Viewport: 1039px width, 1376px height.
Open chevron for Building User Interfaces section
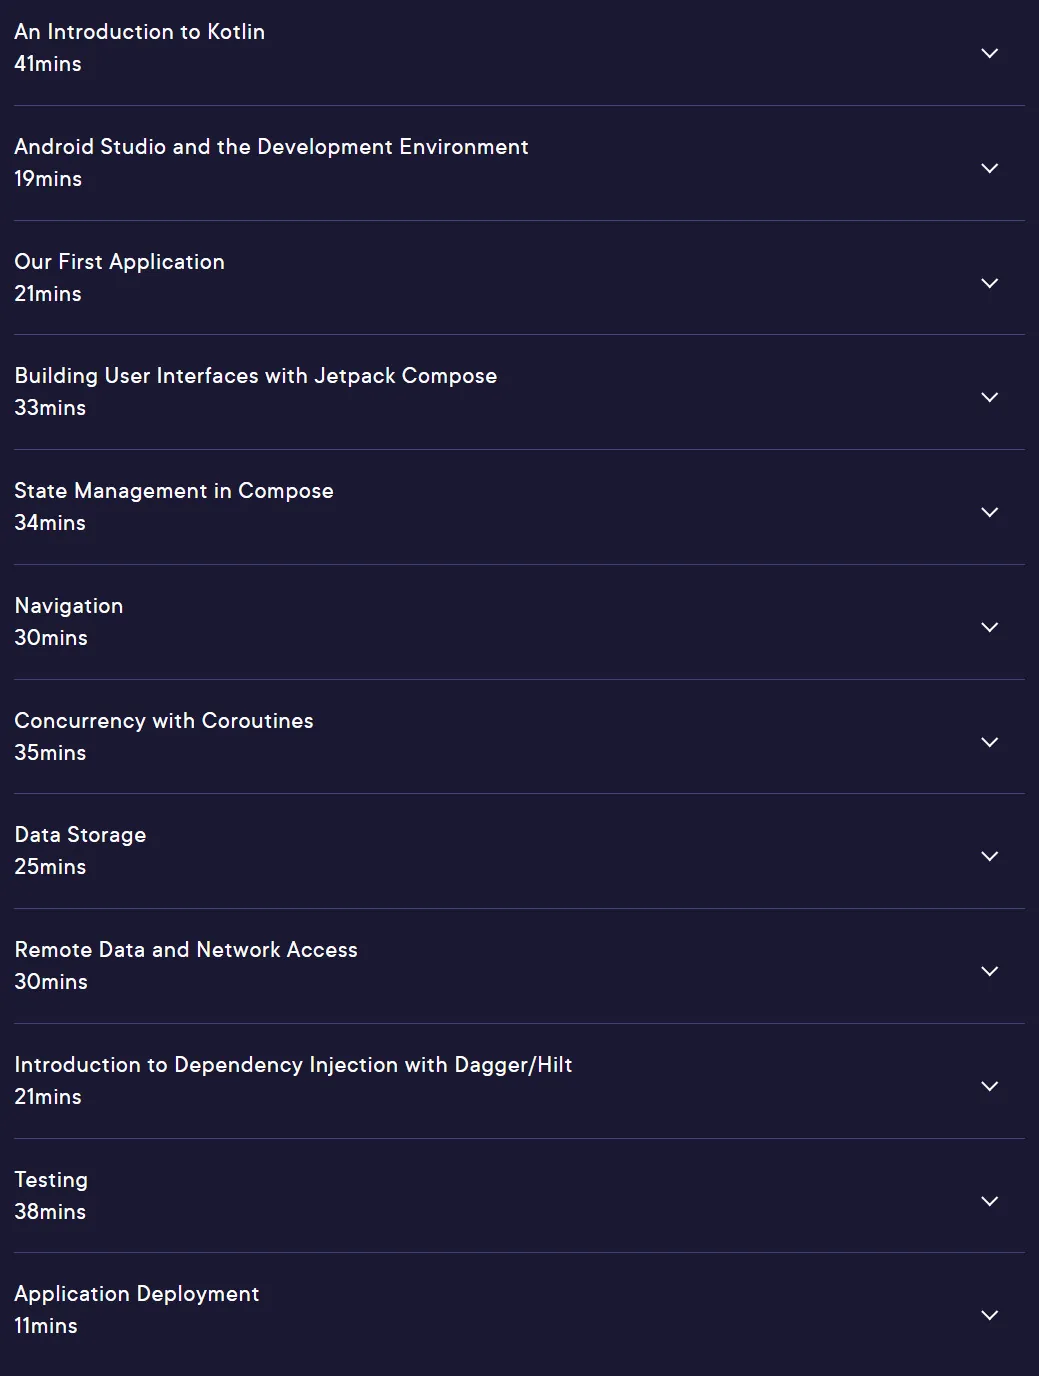click(x=989, y=397)
